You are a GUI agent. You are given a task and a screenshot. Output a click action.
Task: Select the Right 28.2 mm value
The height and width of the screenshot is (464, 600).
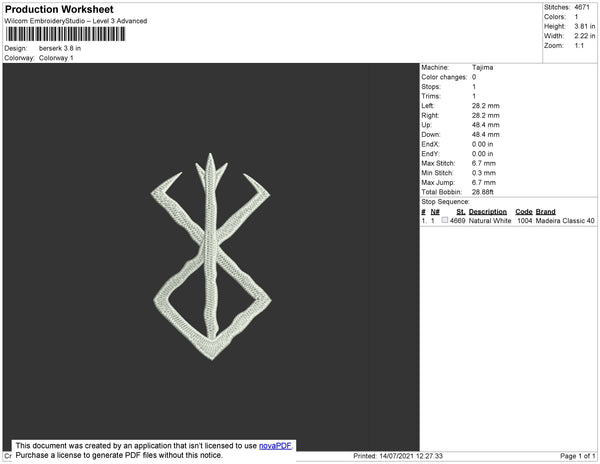(486, 115)
